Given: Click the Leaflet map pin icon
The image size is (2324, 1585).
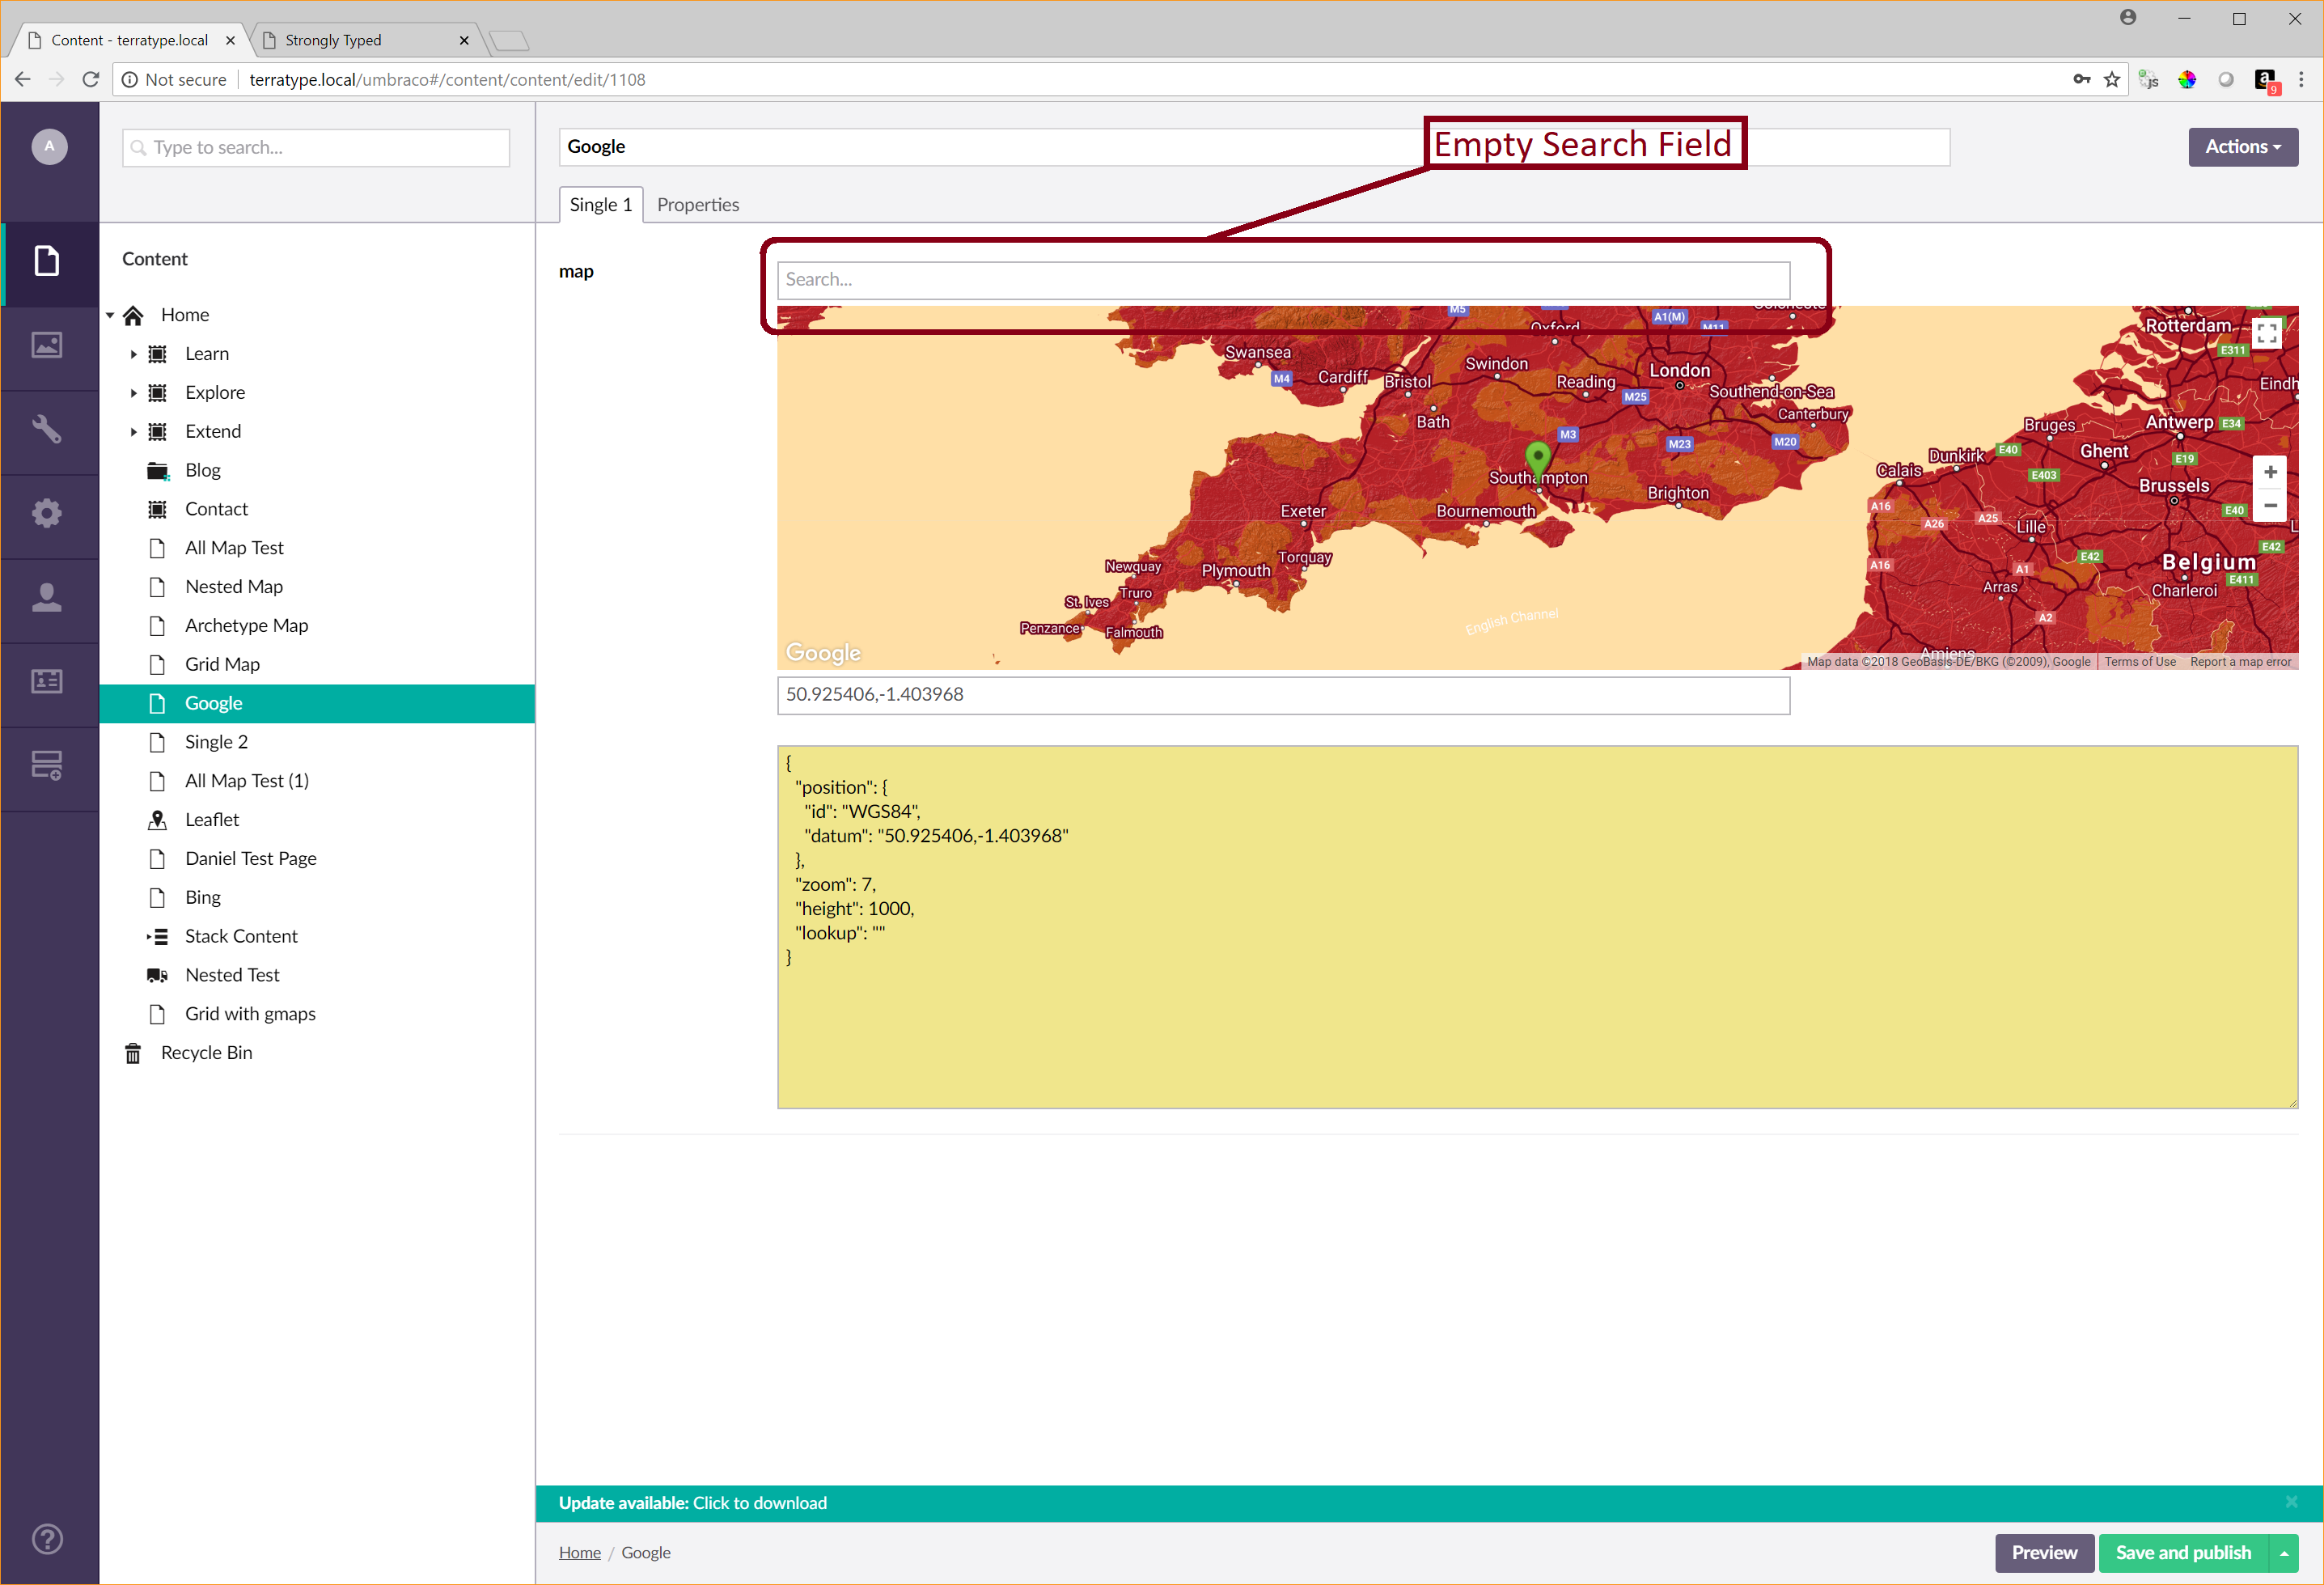Looking at the screenshot, I should point(157,820).
